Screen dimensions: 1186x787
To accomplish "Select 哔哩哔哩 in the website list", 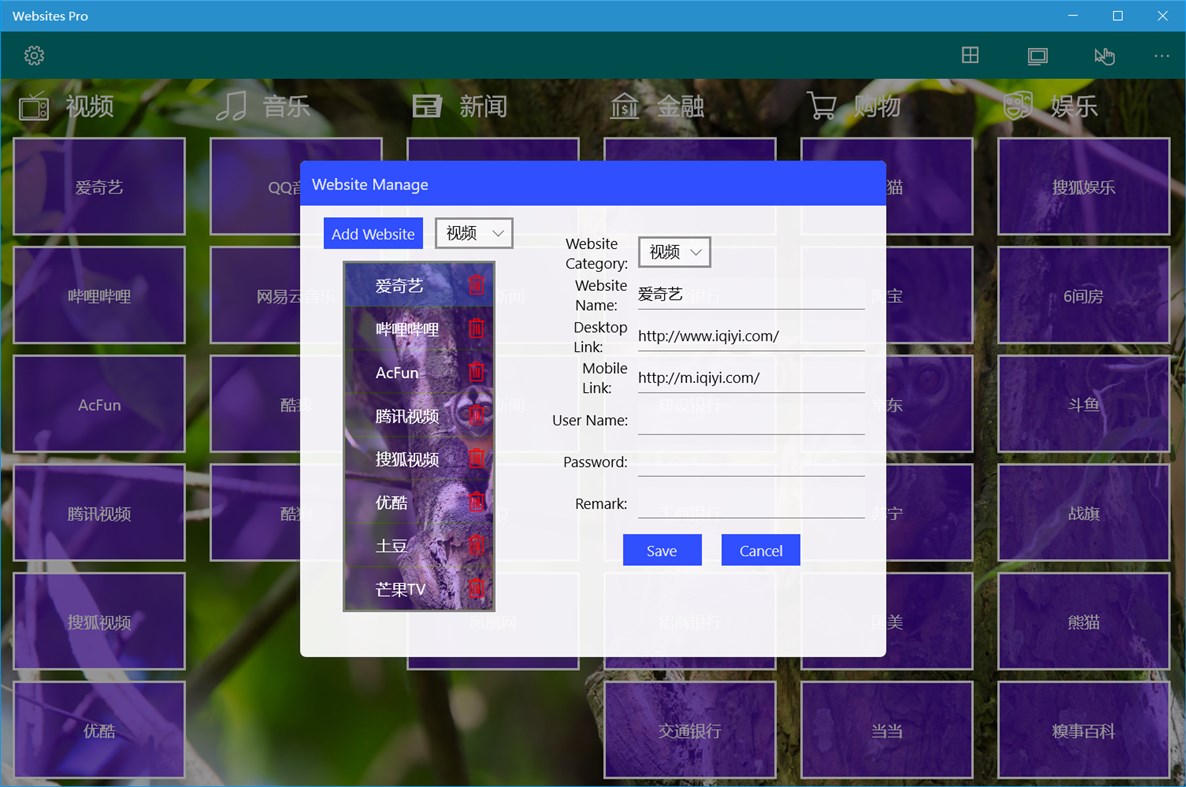I will point(419,328).
